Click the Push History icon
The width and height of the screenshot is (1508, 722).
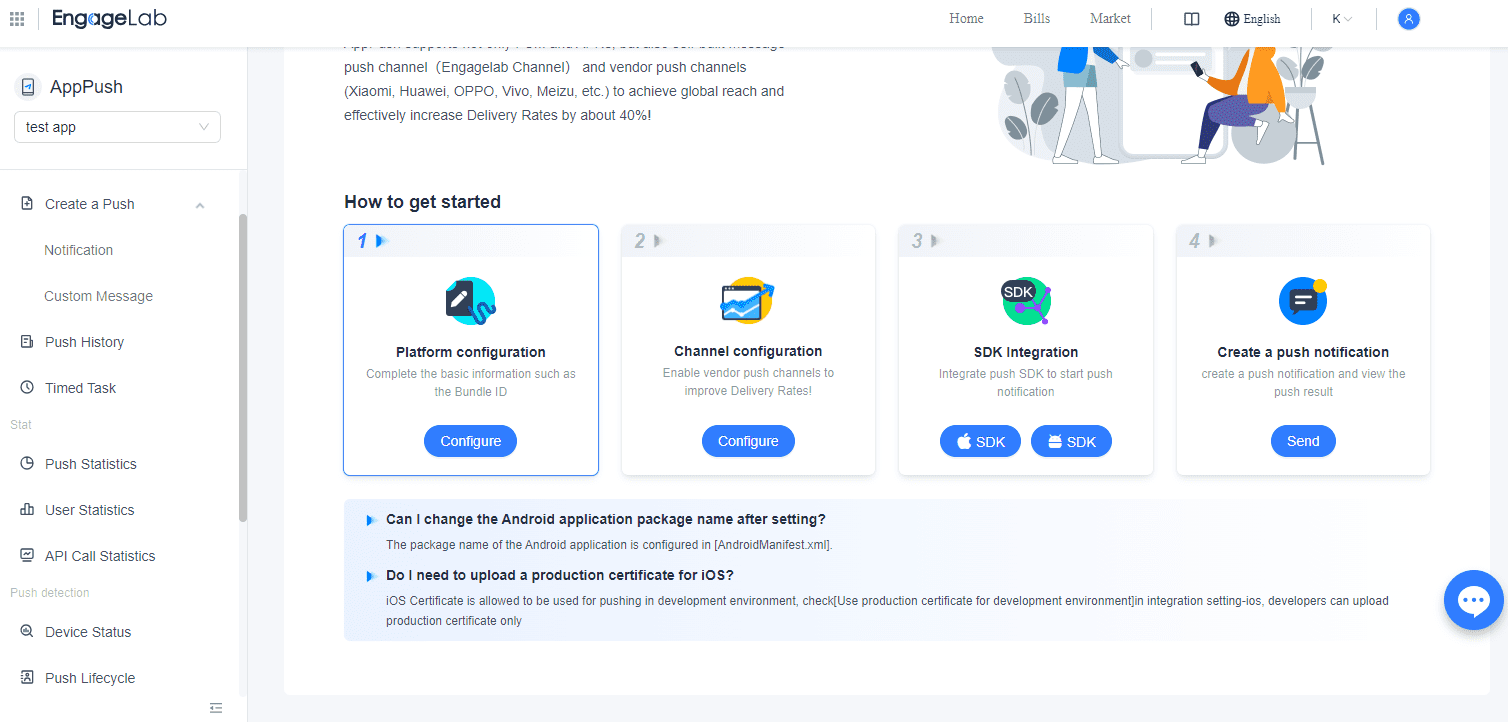[27, 342]
